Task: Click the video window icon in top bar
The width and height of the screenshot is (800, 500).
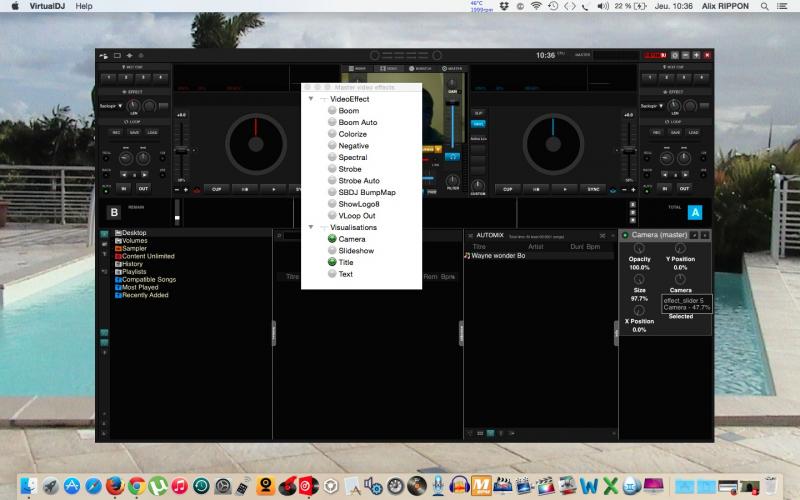Action: (117, 55)
